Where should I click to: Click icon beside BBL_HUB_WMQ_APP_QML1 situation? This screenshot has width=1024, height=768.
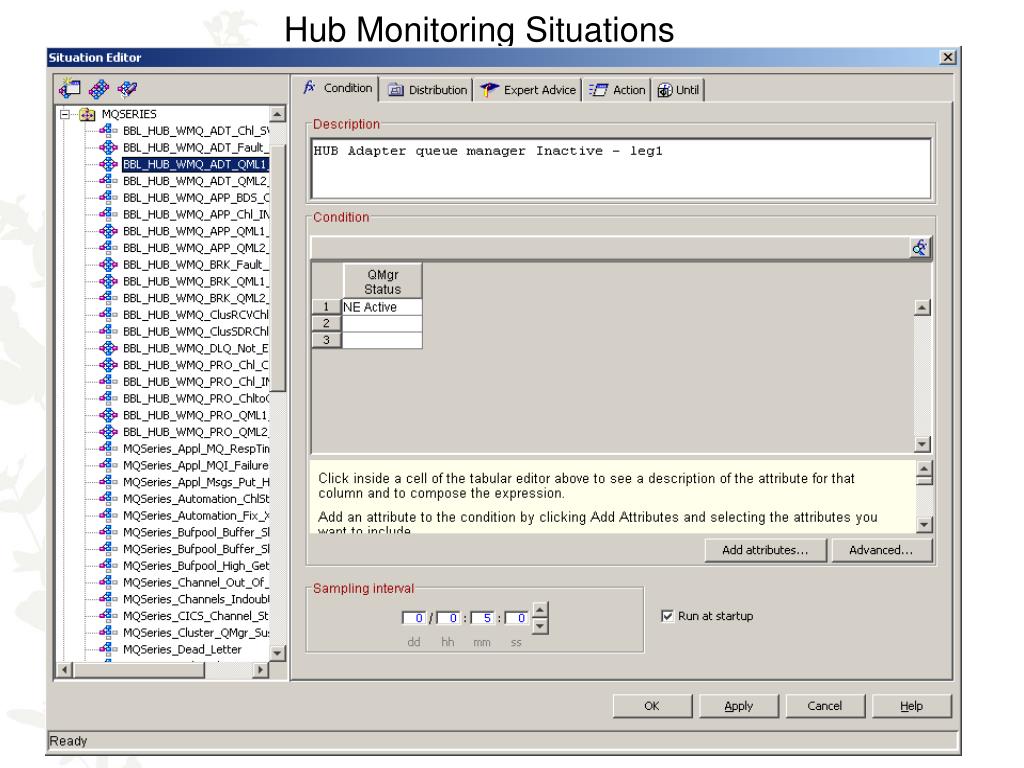pyautogui.click(x=108, y=231)
